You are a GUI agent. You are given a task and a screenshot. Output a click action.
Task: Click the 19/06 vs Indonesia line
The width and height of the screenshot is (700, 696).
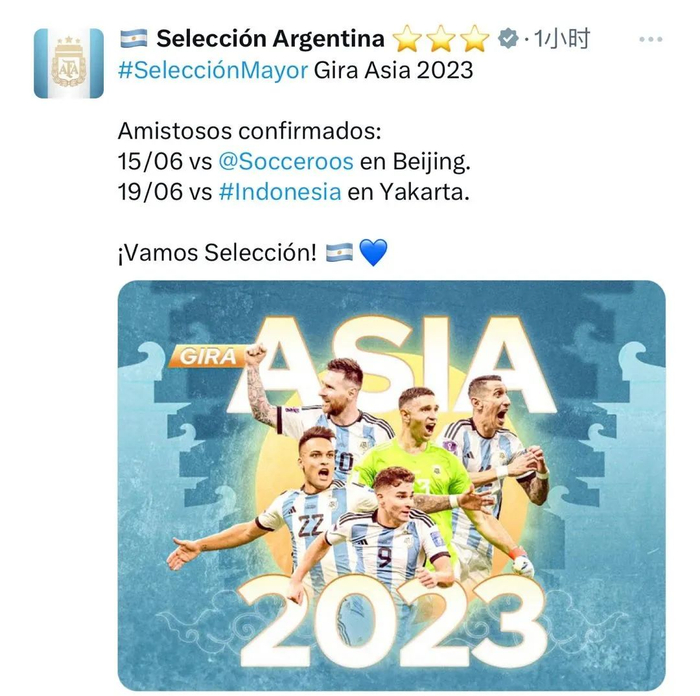tap(294, 192)
